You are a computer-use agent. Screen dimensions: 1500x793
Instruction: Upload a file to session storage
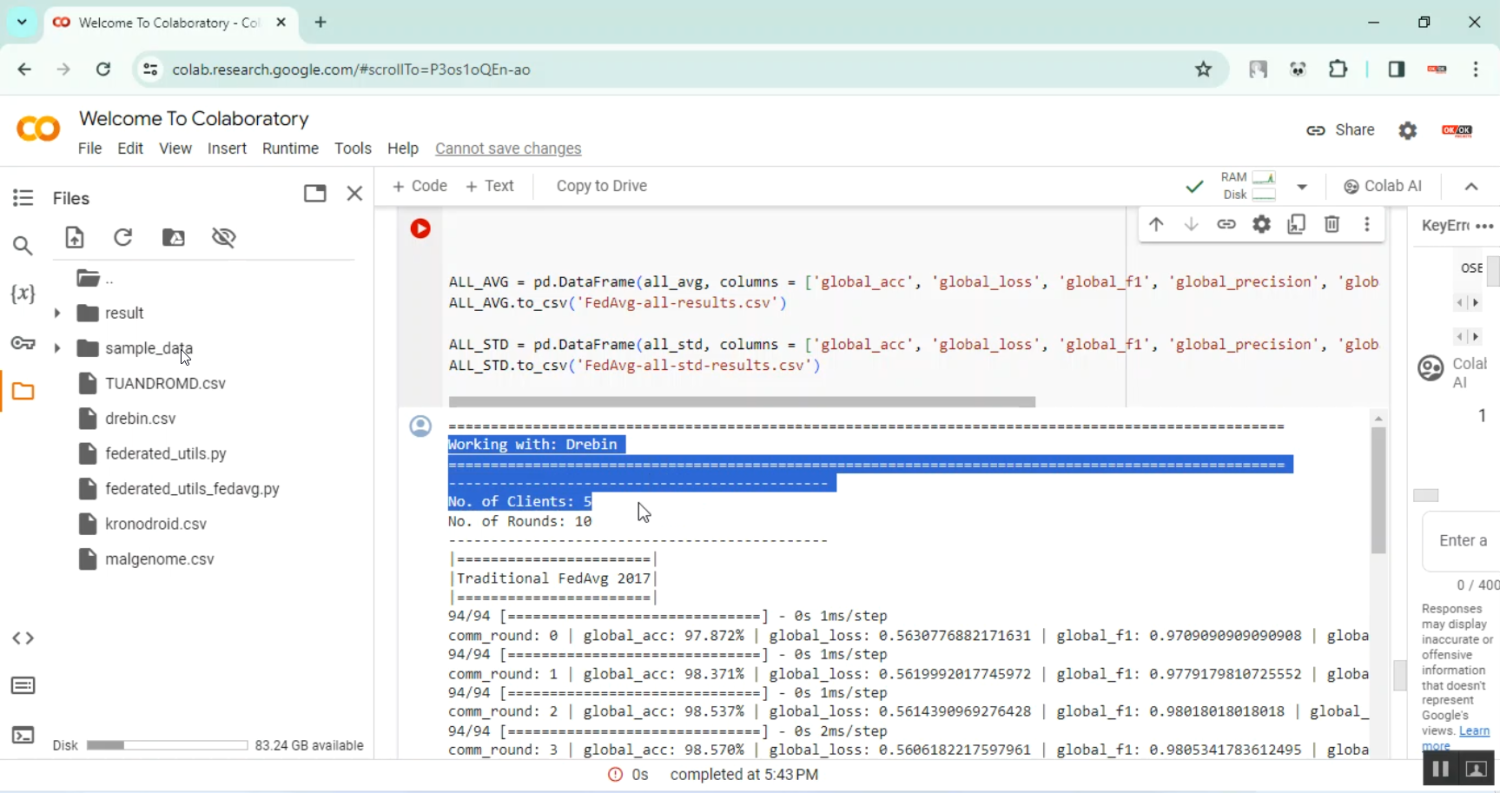(74, 237)
